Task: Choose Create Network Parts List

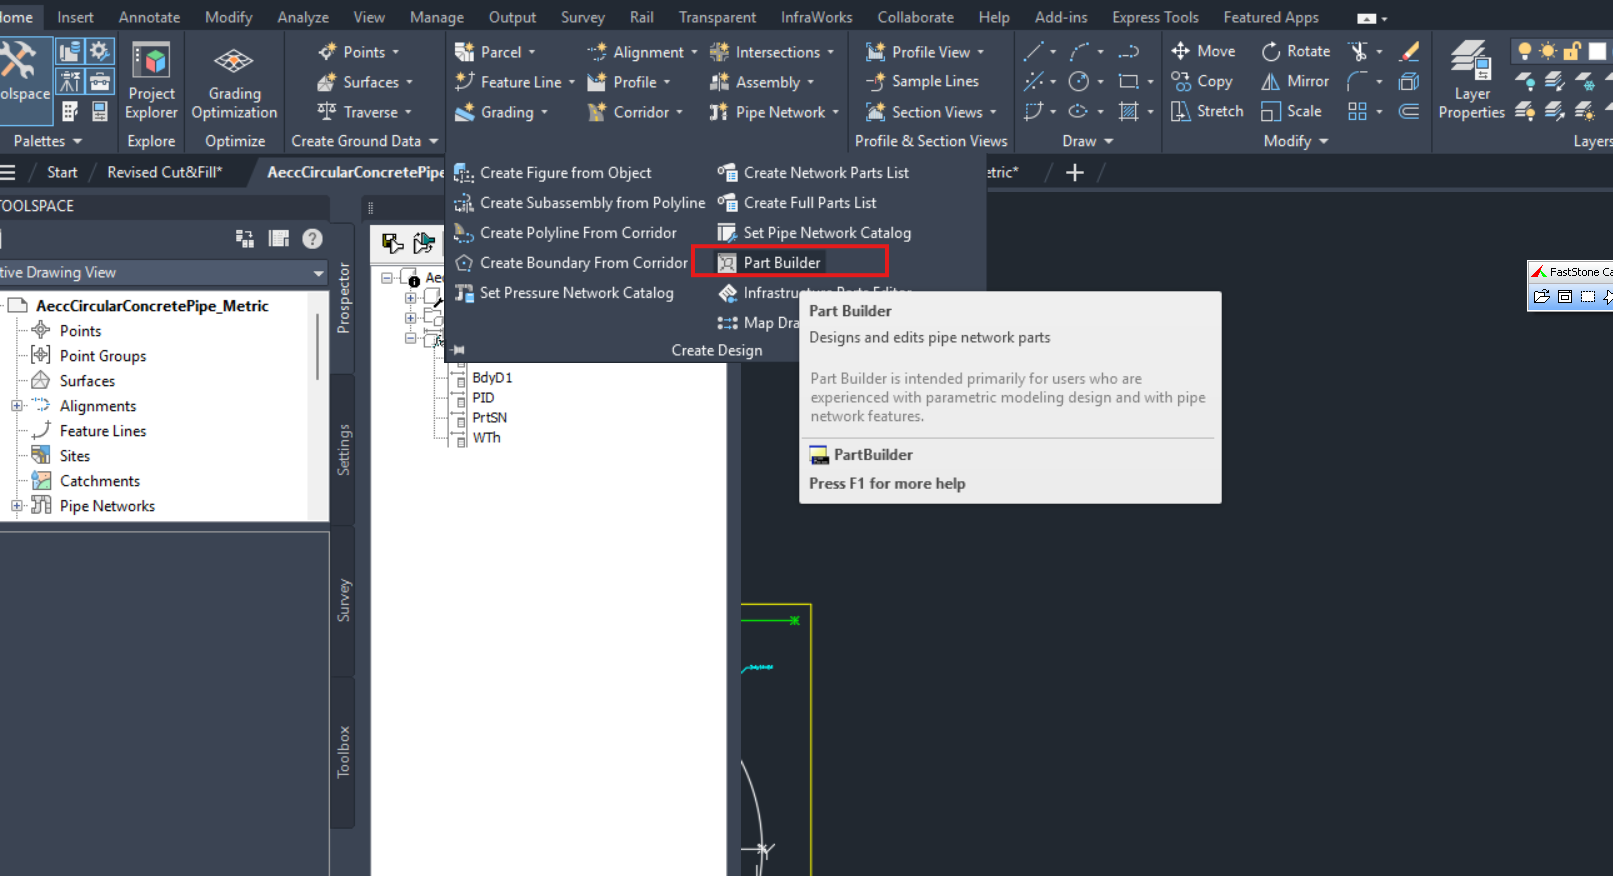Action: [813, 173]
